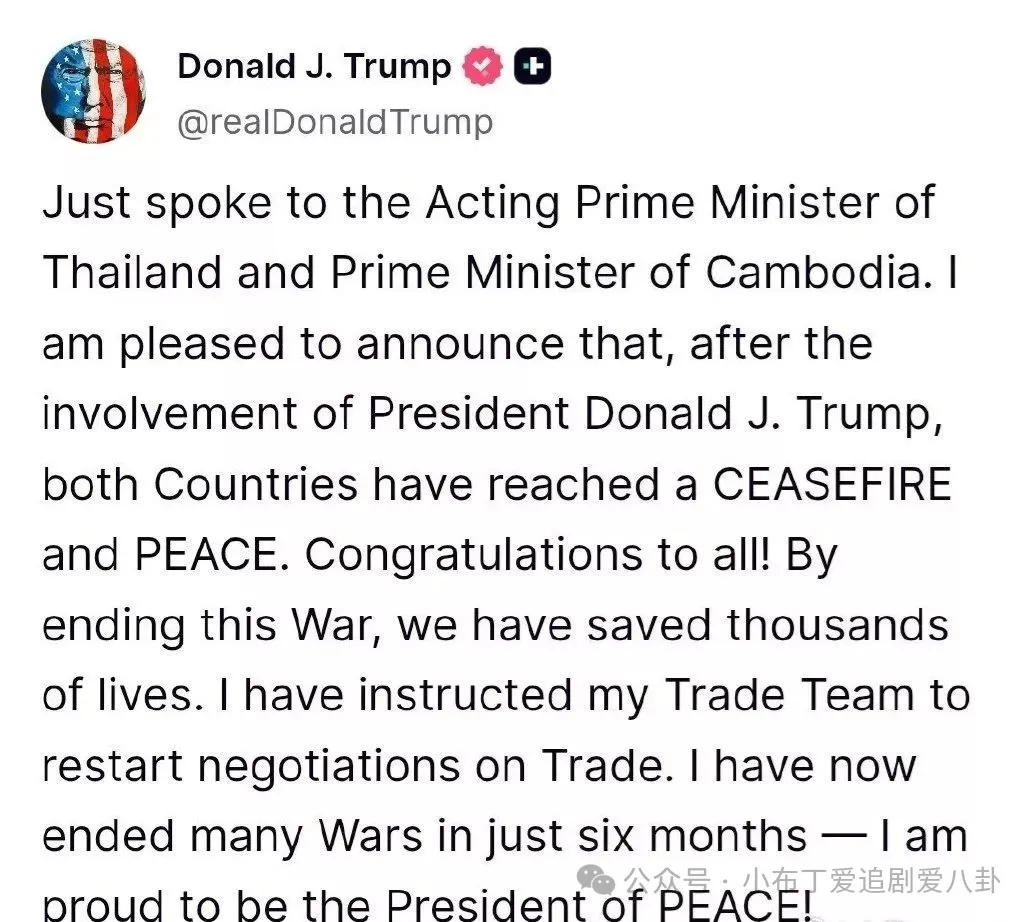Open the Donald J. Trump display name
Image resolution: width=1034 pixels, height=922 pixels.
(314, 67)
